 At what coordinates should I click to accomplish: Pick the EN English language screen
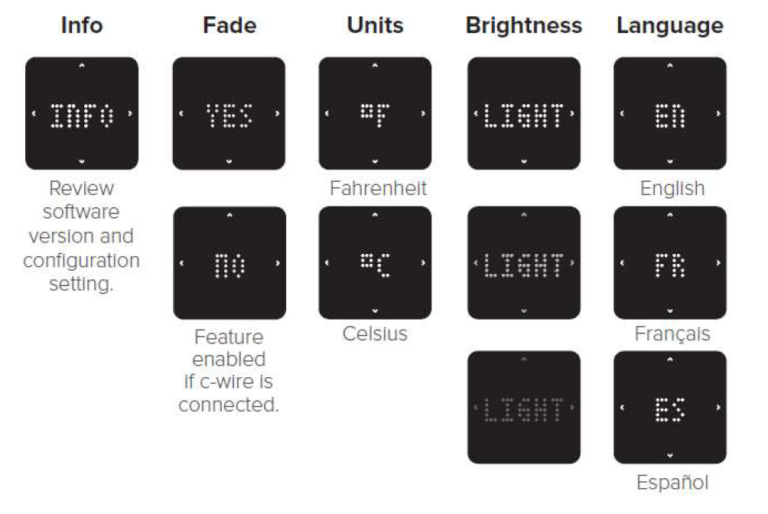pyautogui.click(x=669, y=113)
